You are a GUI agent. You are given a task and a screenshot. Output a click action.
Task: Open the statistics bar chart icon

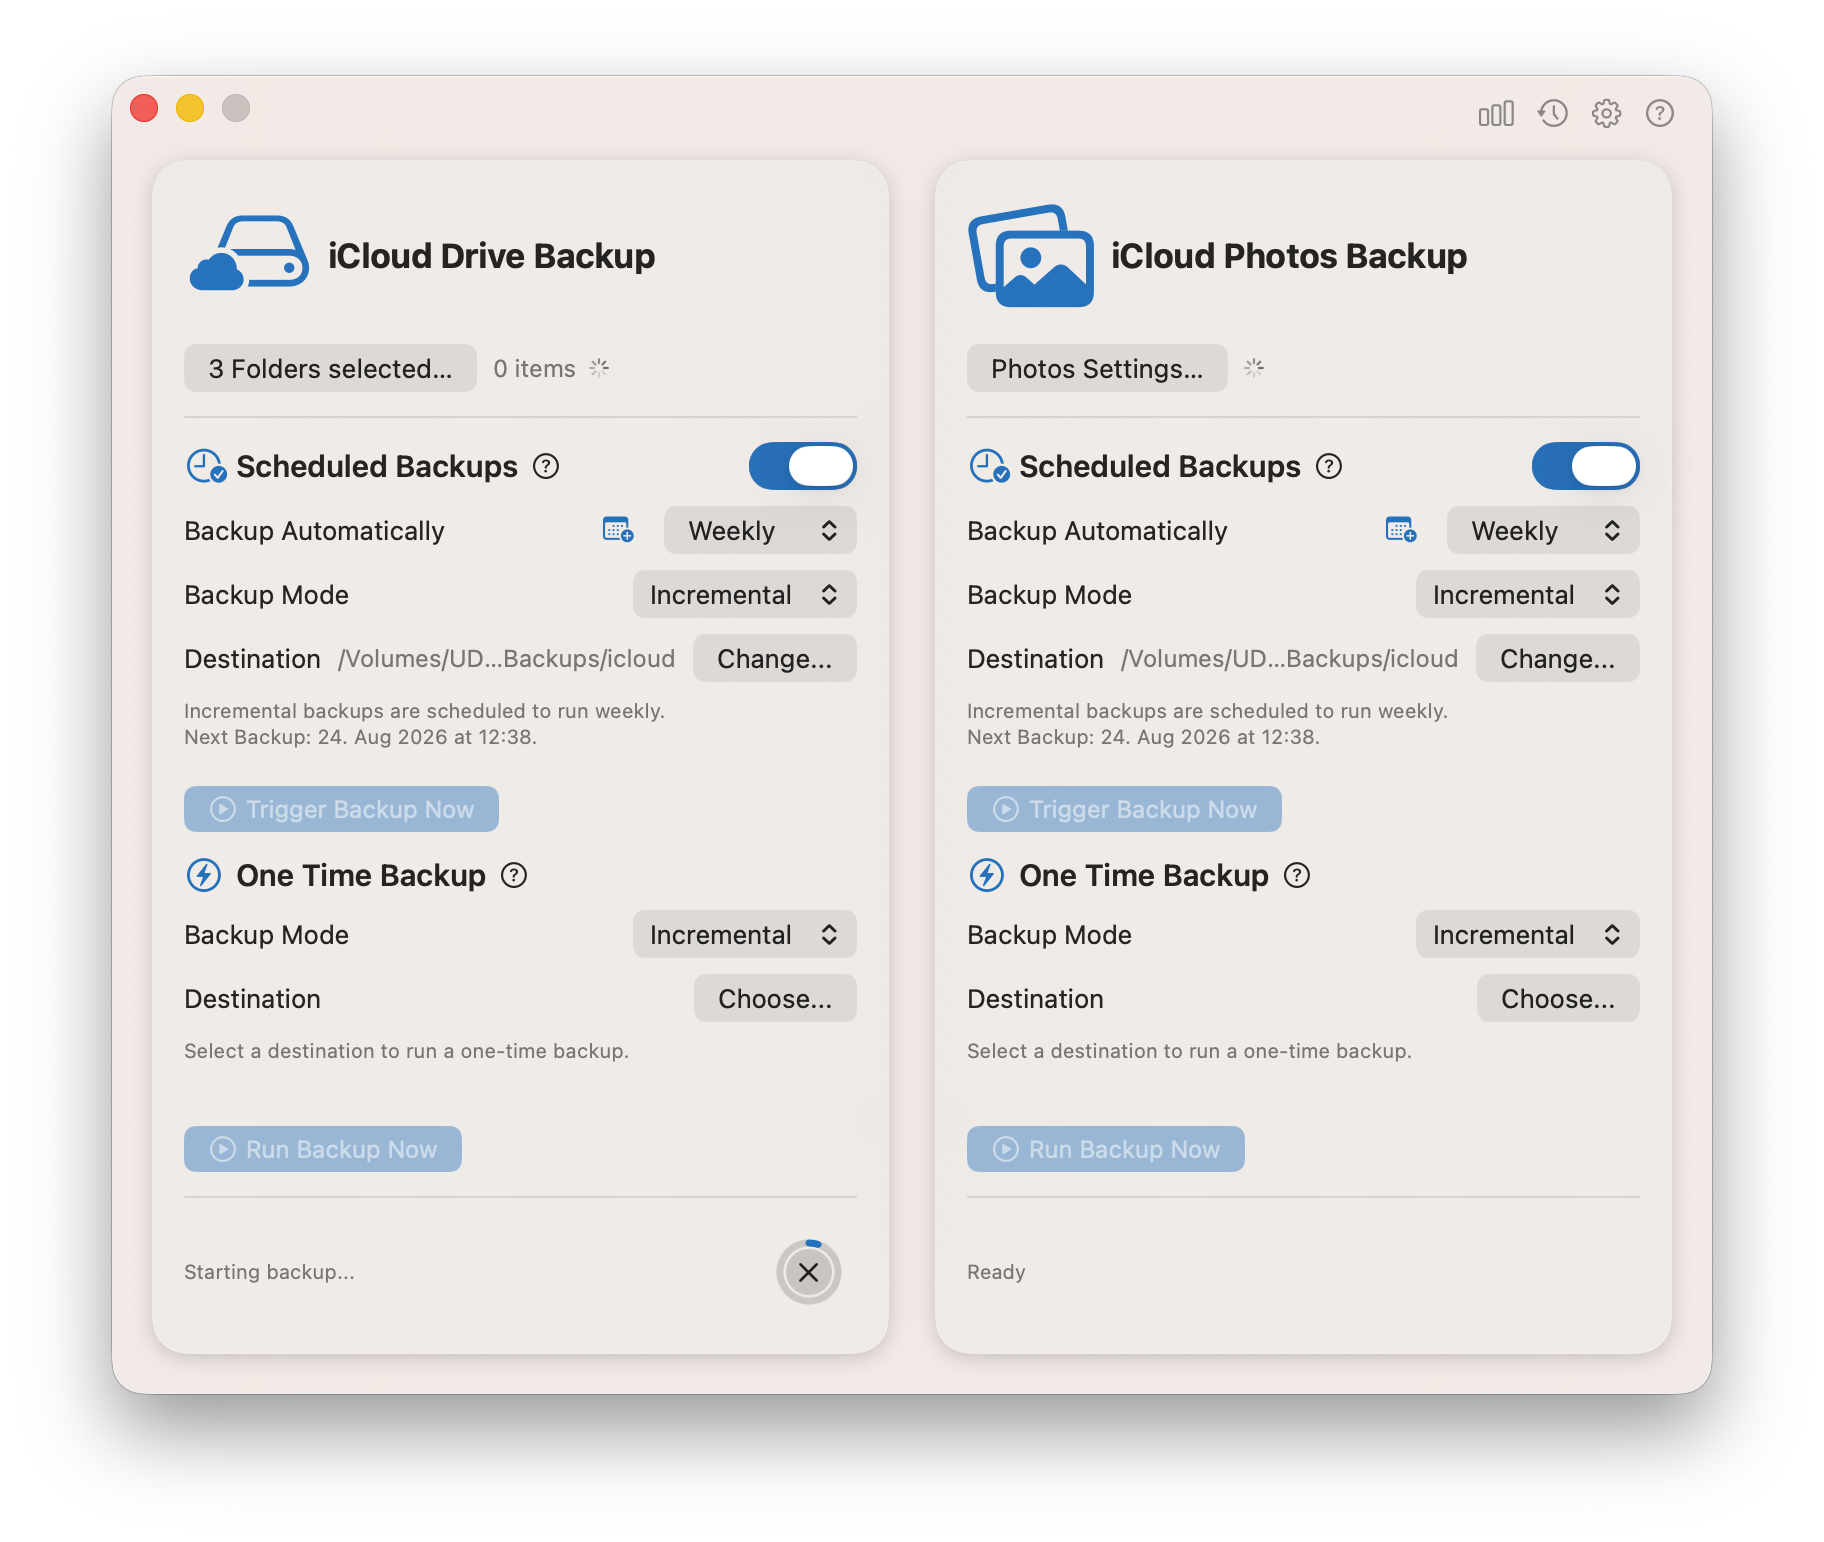pos(1496,114)
